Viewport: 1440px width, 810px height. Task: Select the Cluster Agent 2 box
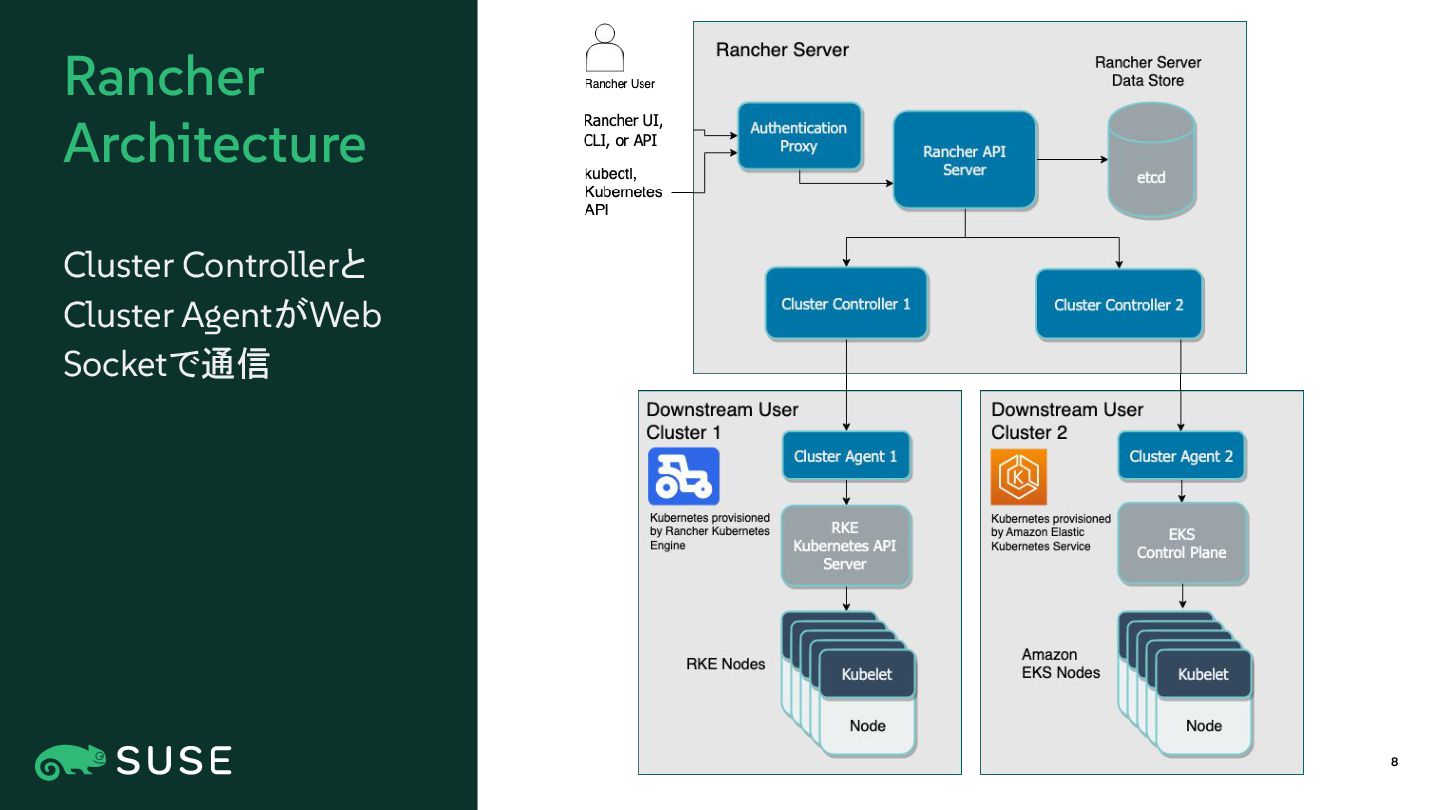pos(1181,456)
